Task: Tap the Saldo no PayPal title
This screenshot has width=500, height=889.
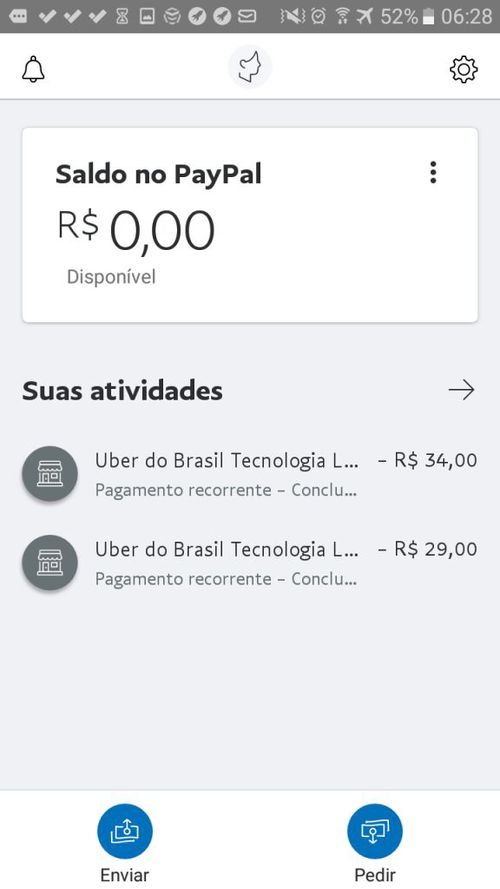Action: click(159, 175)
